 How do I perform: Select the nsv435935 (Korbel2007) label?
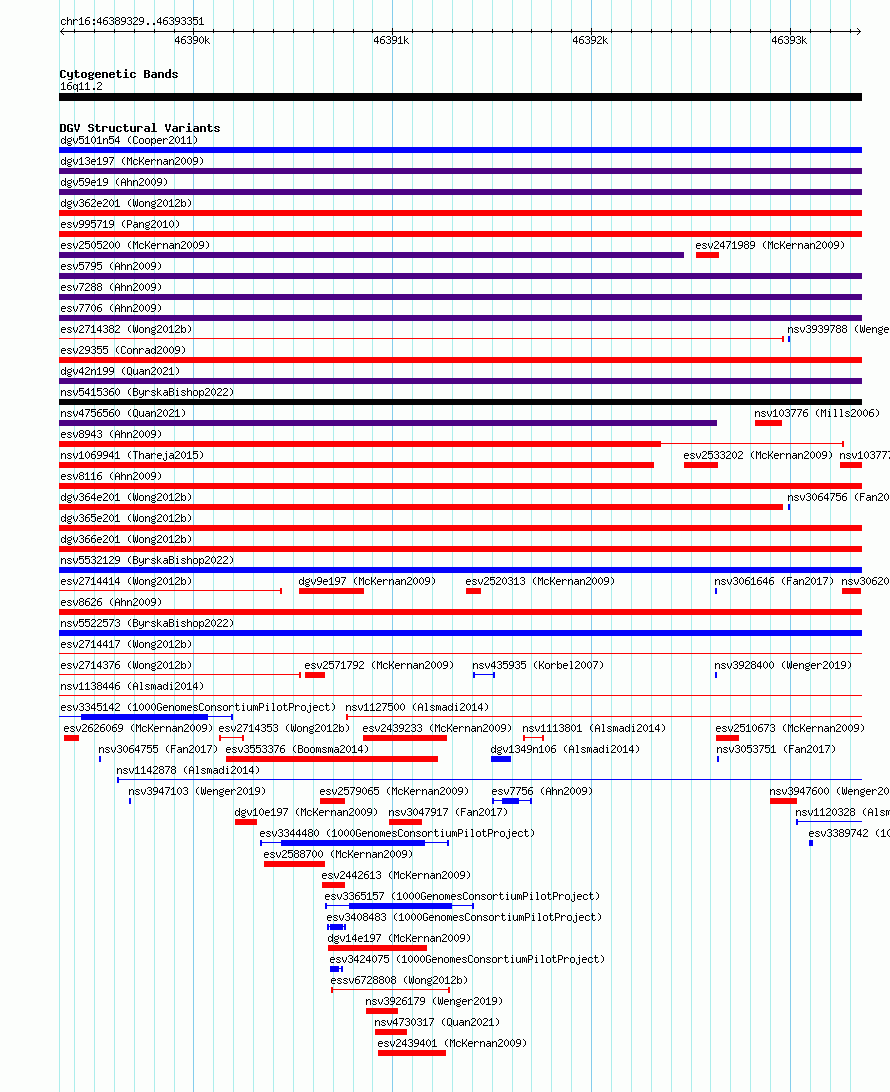pos(538,665)
